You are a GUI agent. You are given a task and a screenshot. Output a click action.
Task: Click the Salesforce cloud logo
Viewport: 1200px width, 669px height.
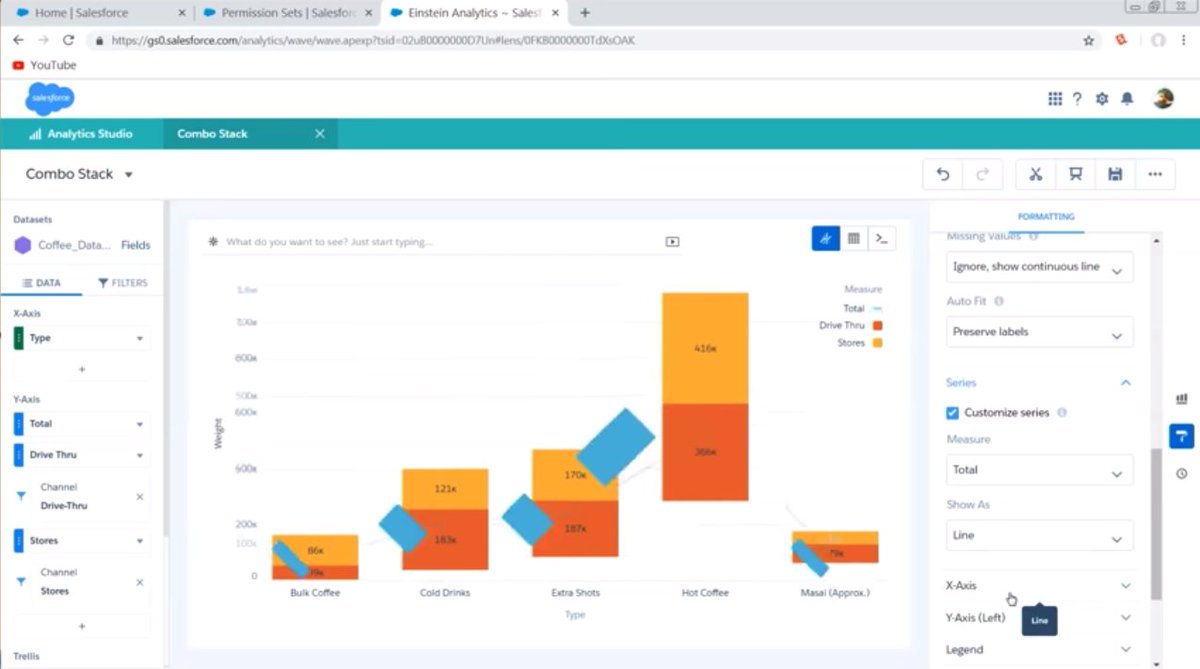pos(50,98)
